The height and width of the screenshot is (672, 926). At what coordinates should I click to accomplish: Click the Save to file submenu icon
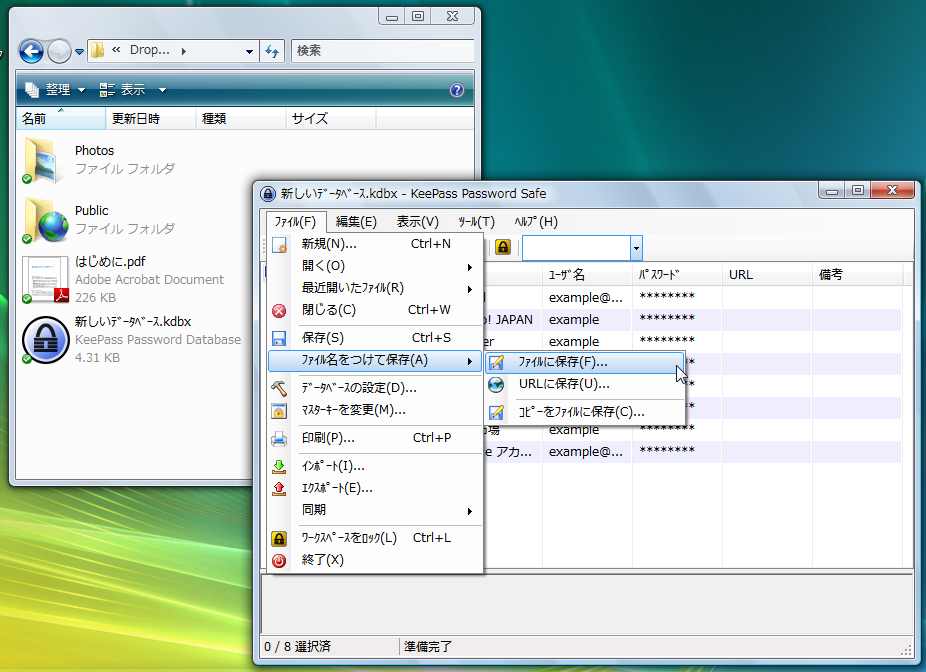496,362
